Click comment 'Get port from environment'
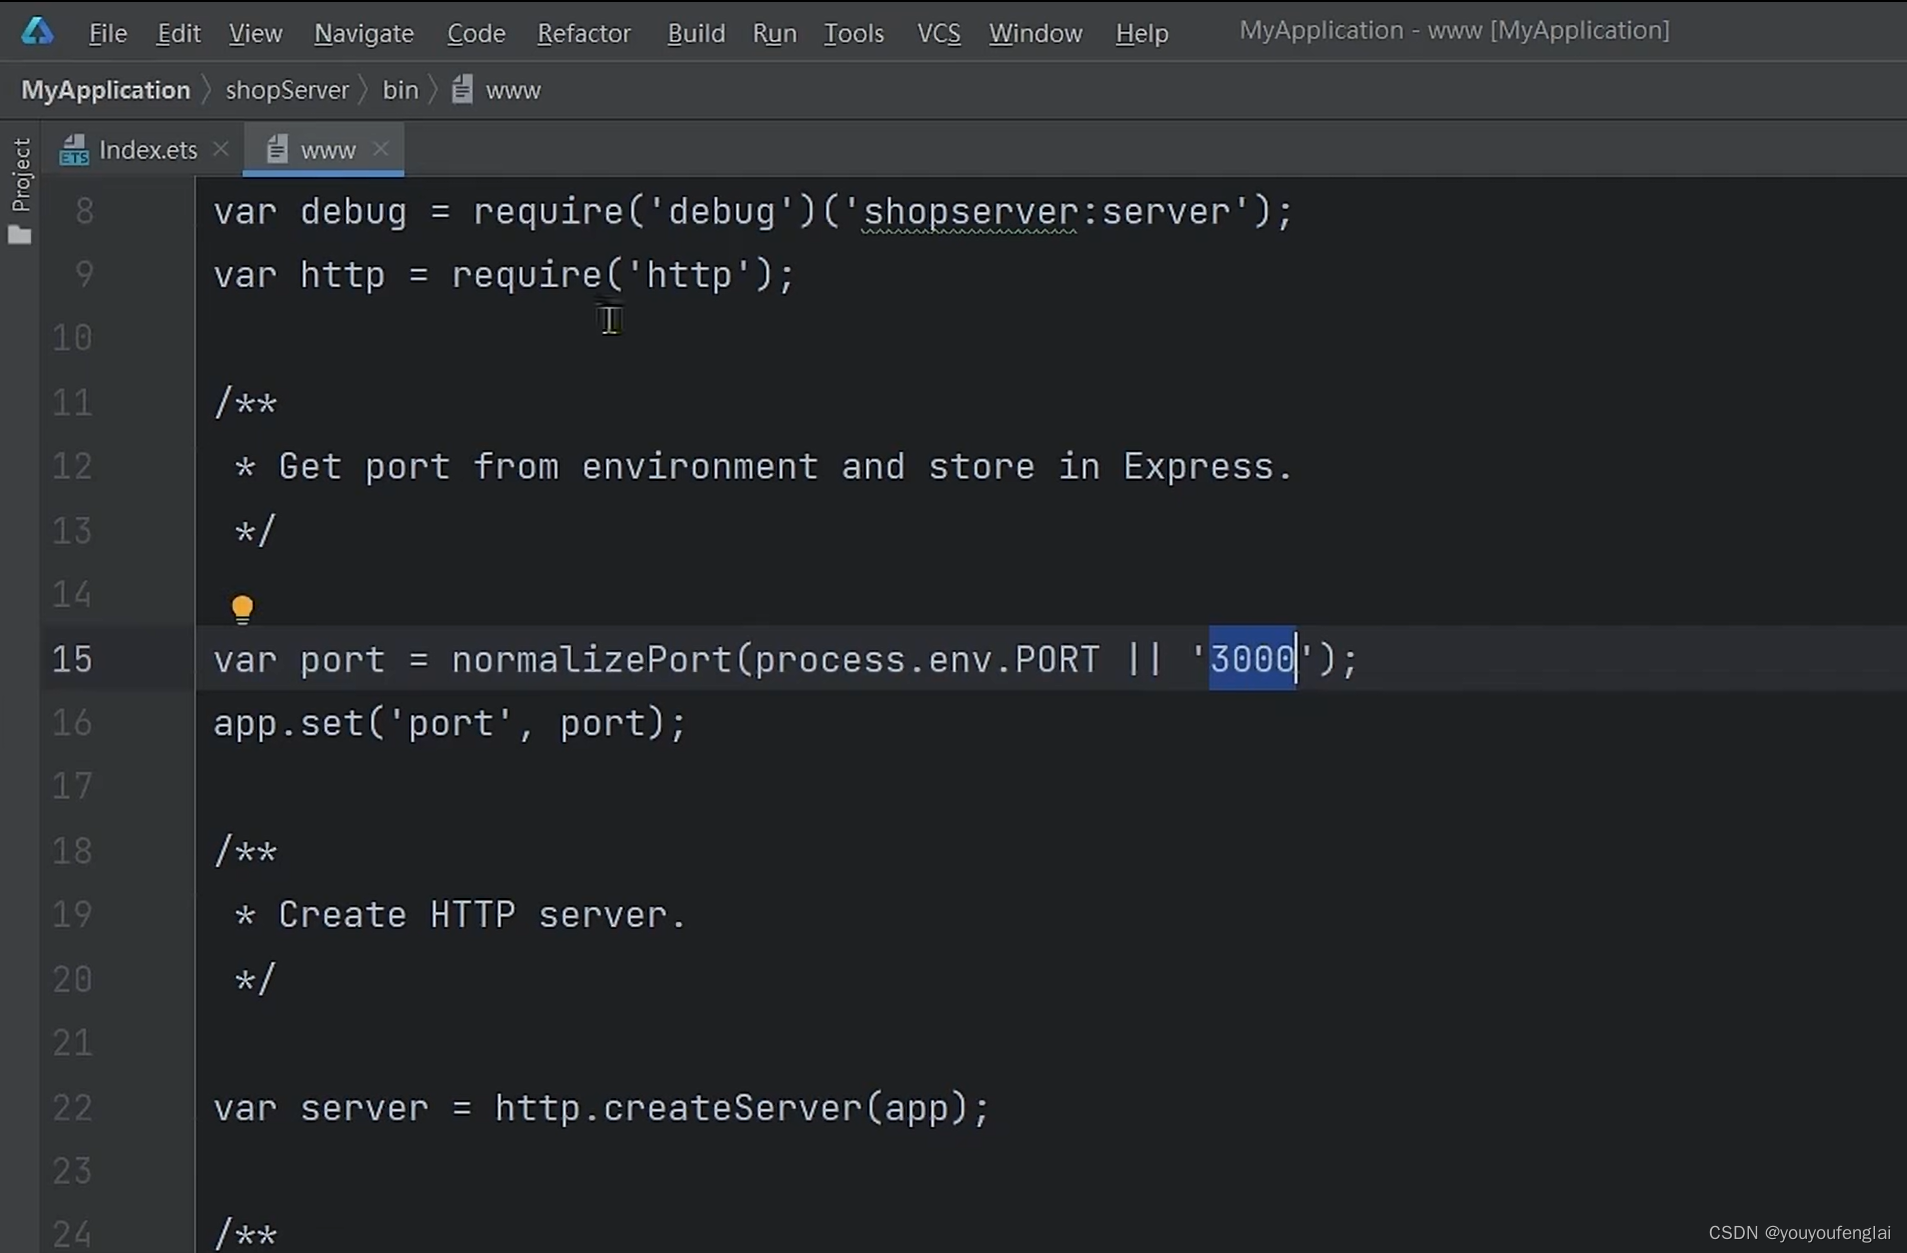The width and height of the screenshot is (1907, 1253). coord(548,467)
